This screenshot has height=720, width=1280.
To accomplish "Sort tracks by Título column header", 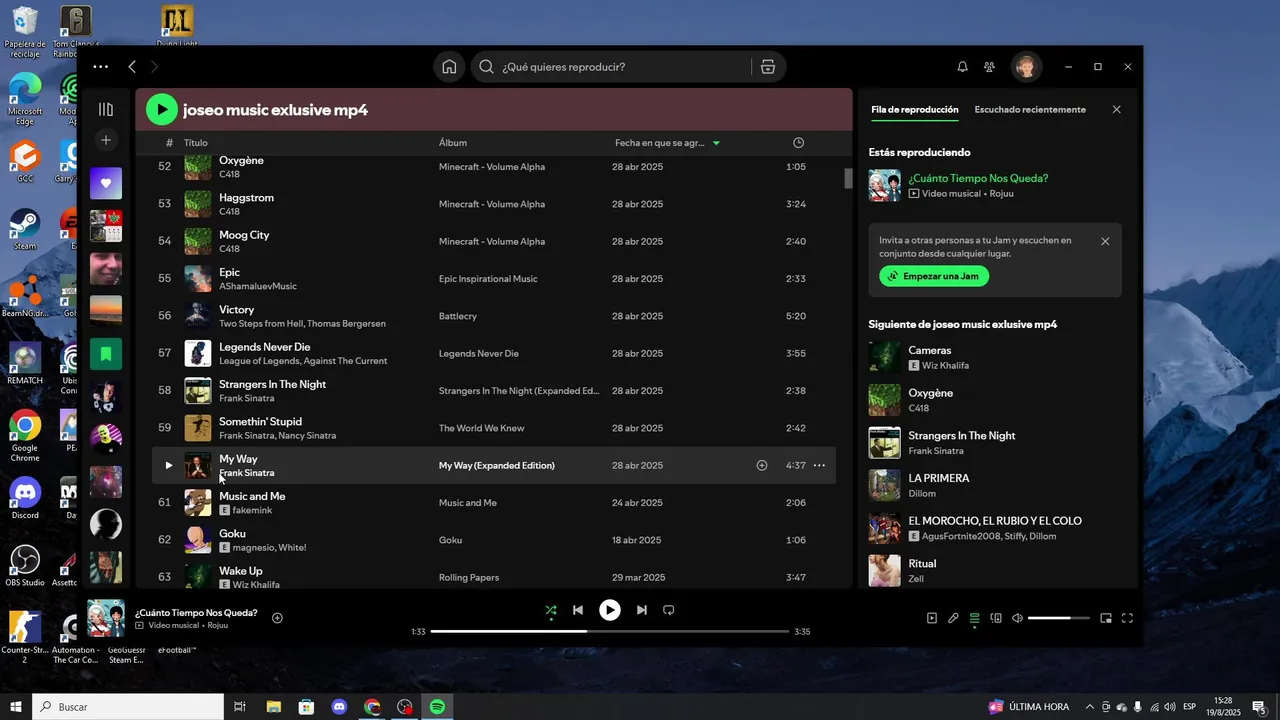I will tap(196, 143).
